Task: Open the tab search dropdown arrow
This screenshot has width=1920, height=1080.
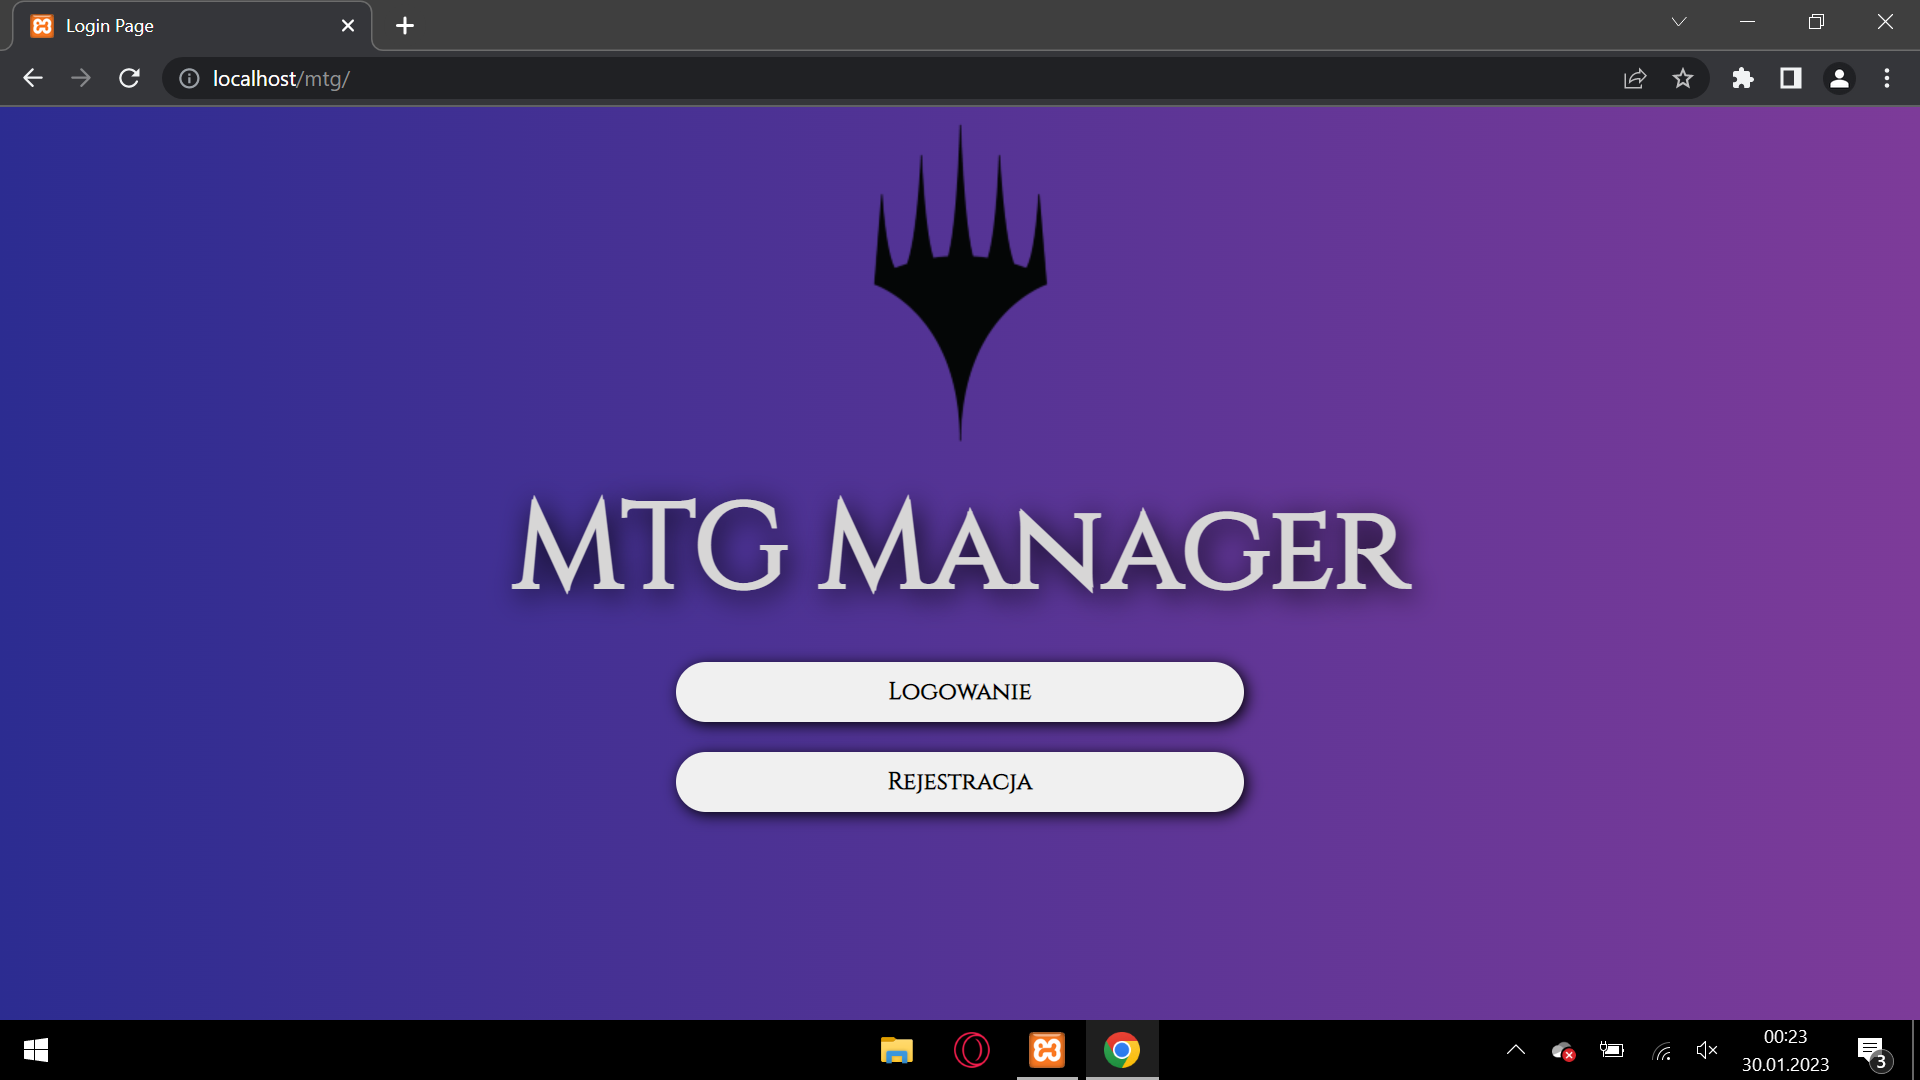Action: click(x=1680, y=21)
